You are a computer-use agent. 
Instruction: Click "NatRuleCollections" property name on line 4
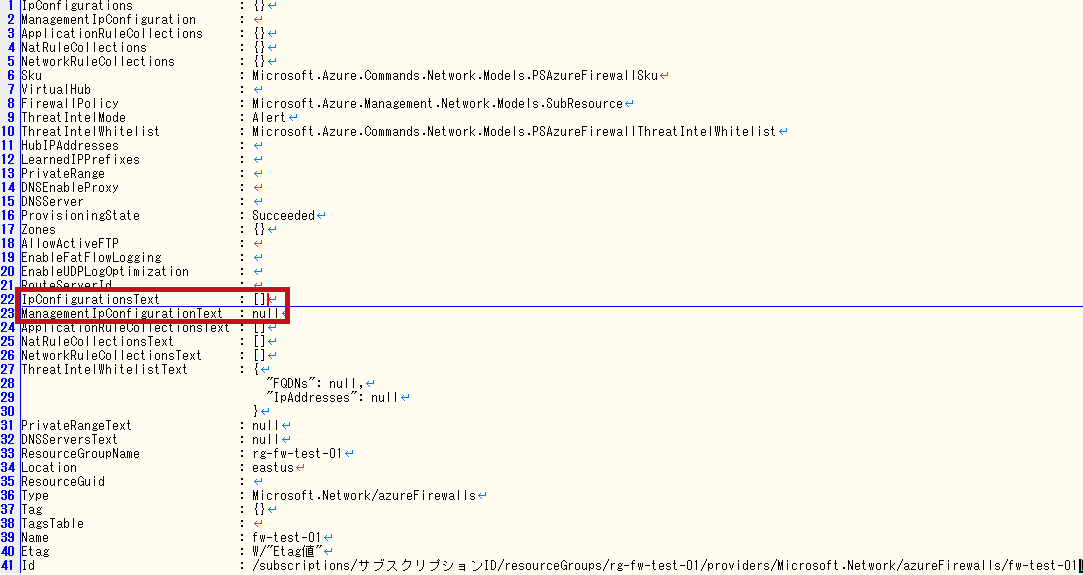click(x=84, y=48)
